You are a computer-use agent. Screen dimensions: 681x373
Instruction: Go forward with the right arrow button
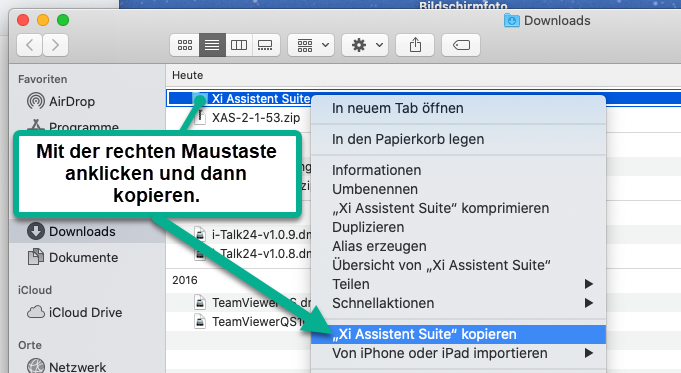[x=55, y=45]
